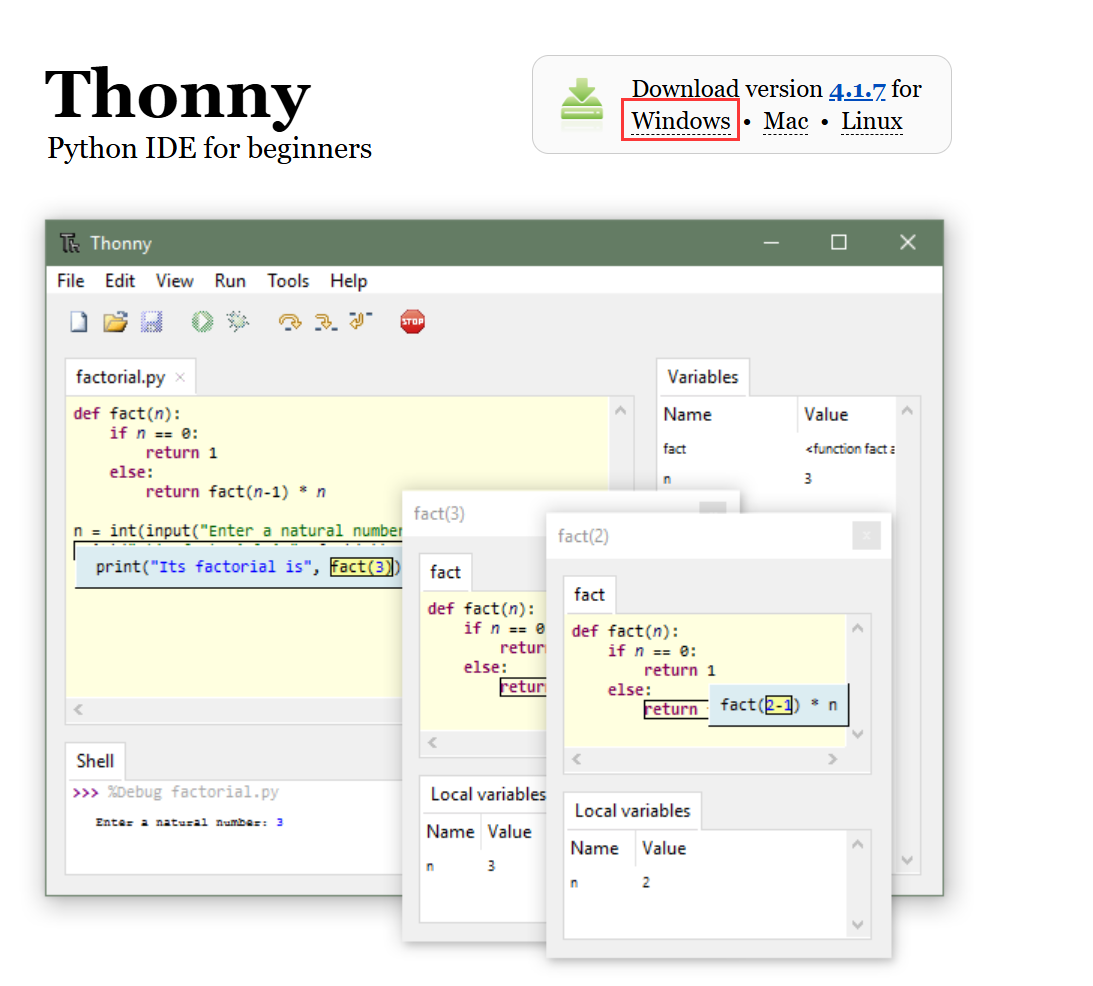Open the Edit menu
Screen dimensions: 1093x986
tap(120, 281)
